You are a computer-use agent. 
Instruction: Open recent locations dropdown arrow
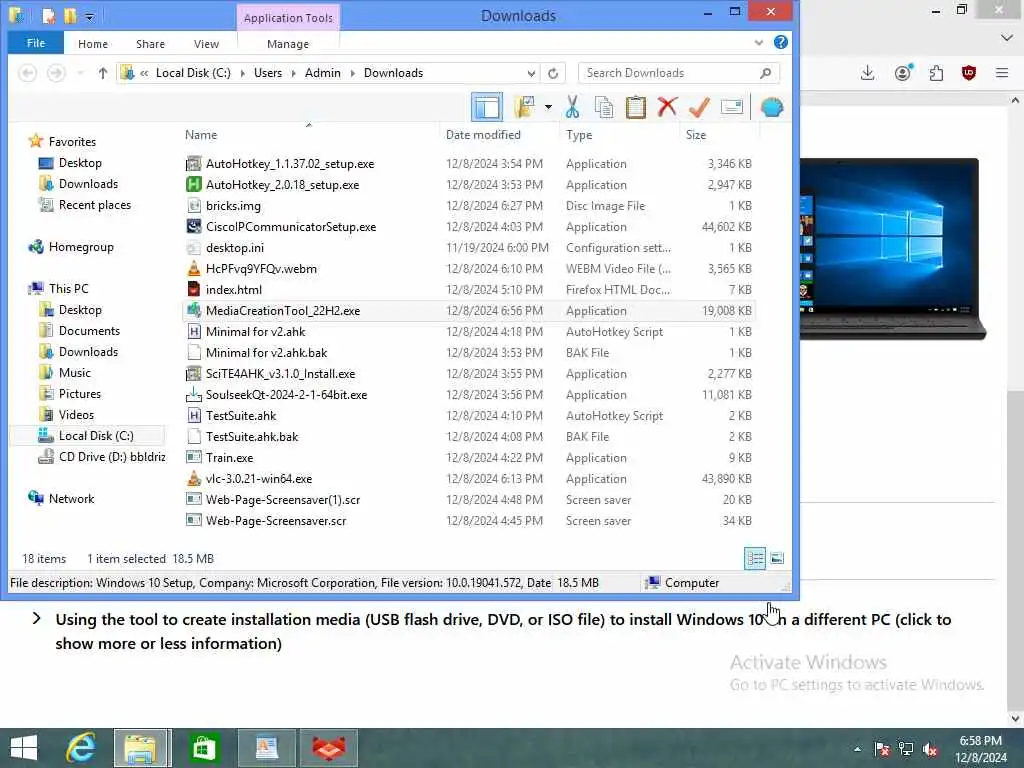pos(80,73)
